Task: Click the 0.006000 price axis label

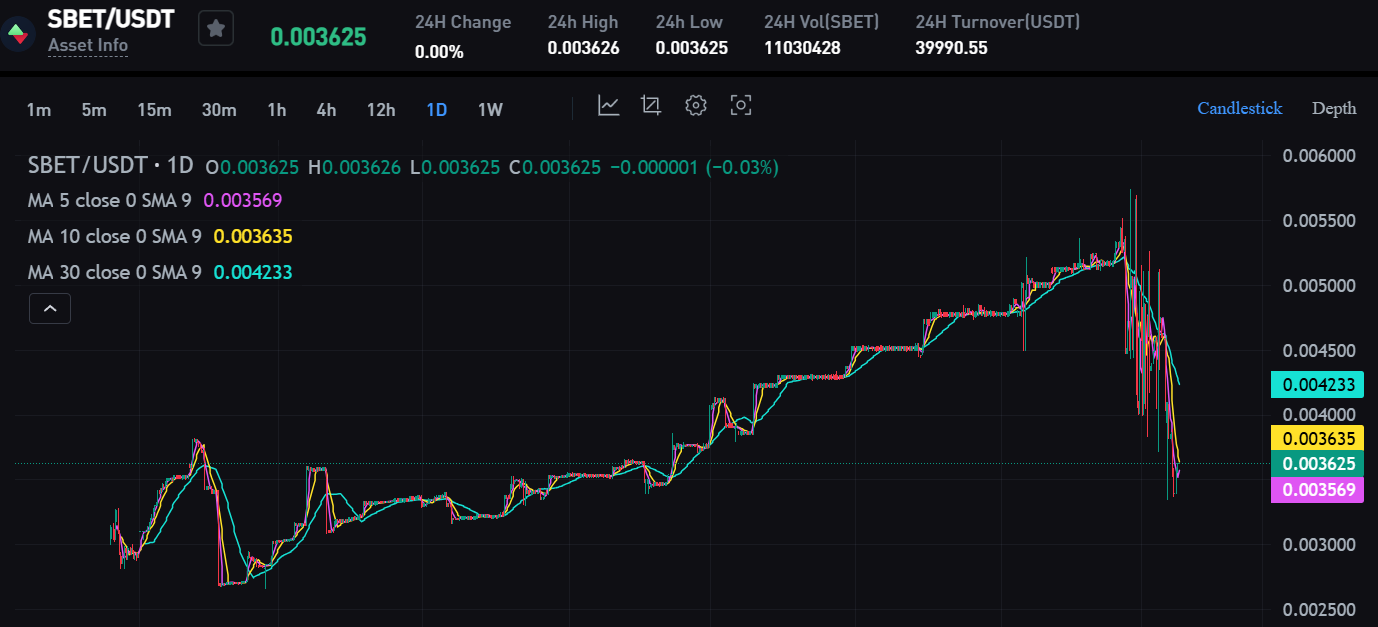Action: coord(1318,156)
